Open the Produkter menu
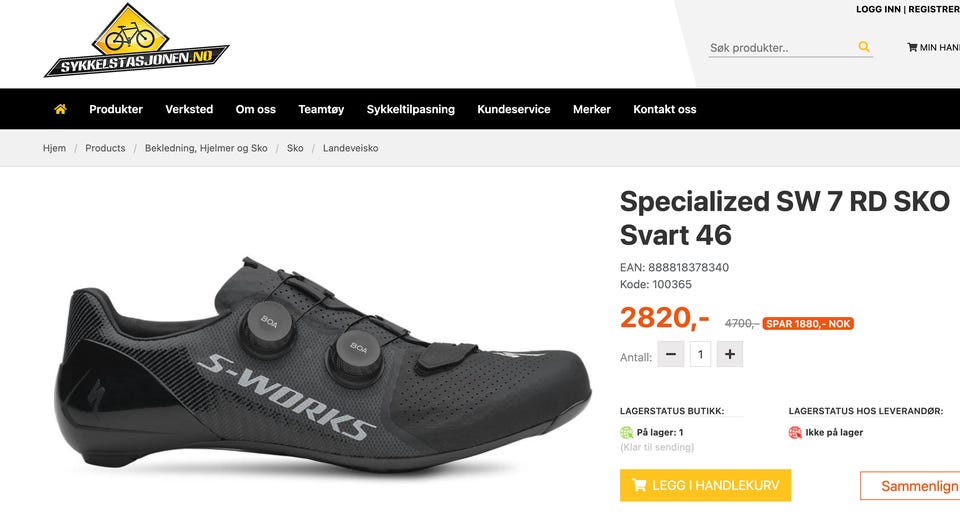This screenshot has height=512, width=960. pyautogui.click(x=116, y=109)
